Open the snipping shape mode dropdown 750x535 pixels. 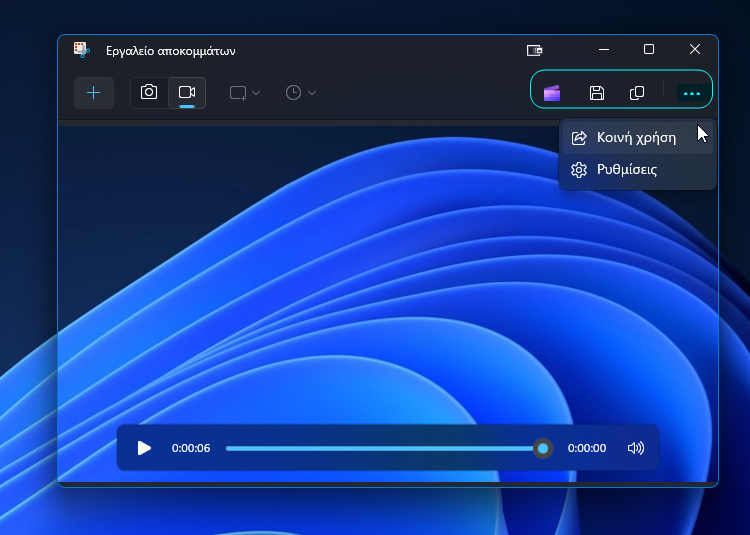(244, 93)
